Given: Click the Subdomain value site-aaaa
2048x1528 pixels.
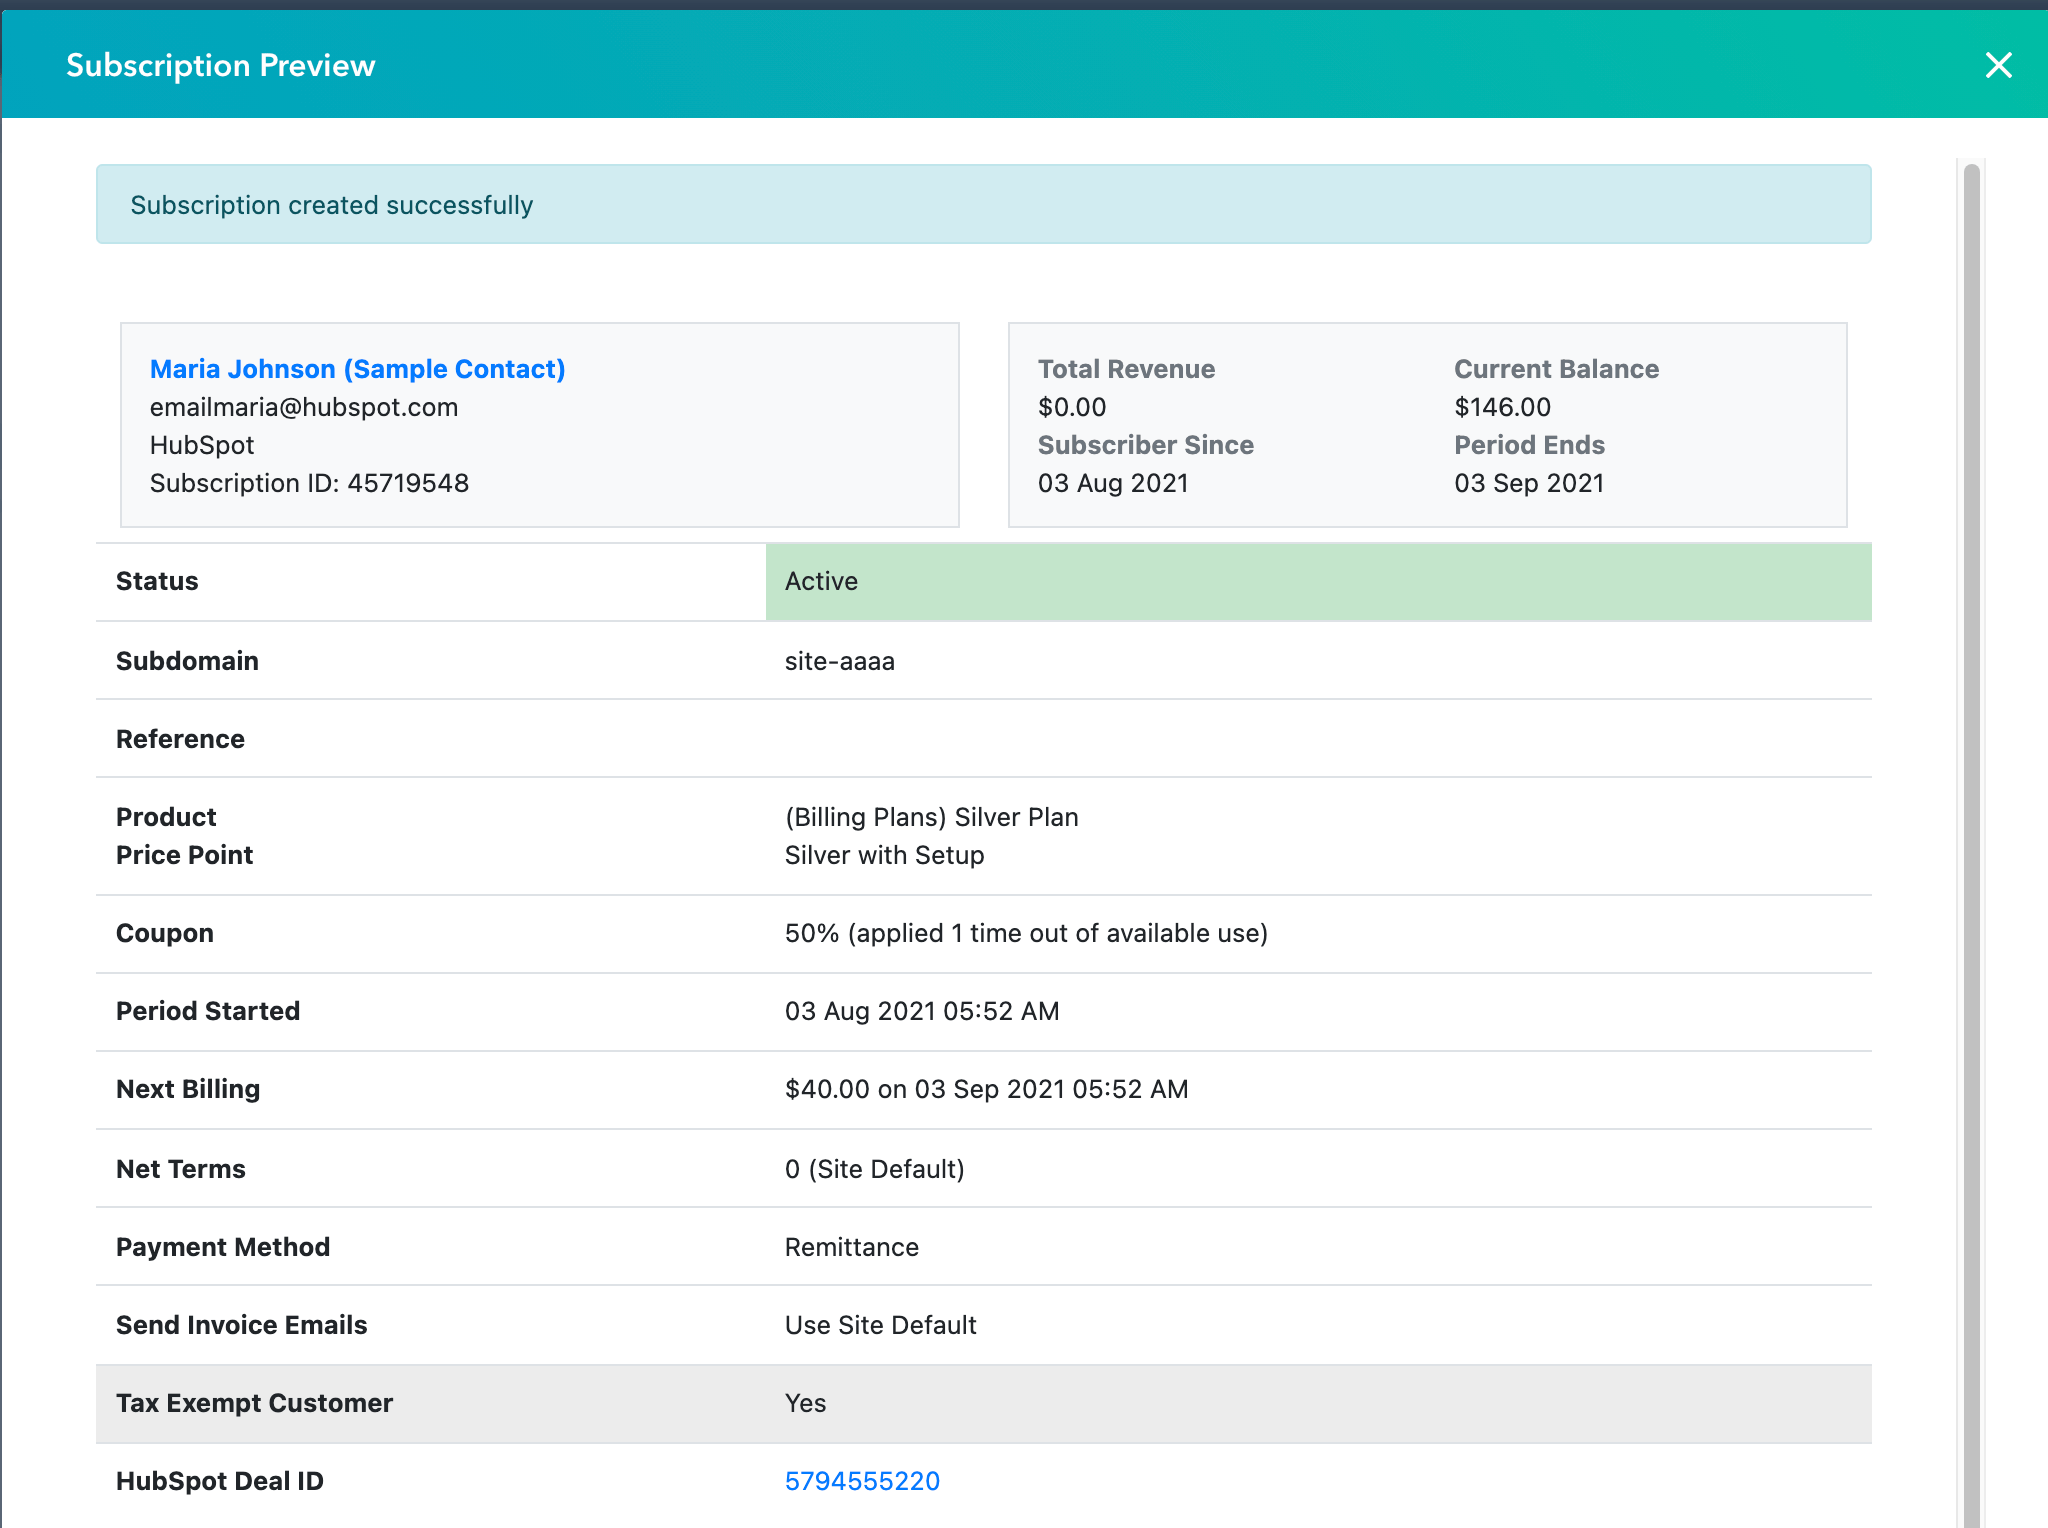Looking at the screenshot, I should (x=839, y=662).
